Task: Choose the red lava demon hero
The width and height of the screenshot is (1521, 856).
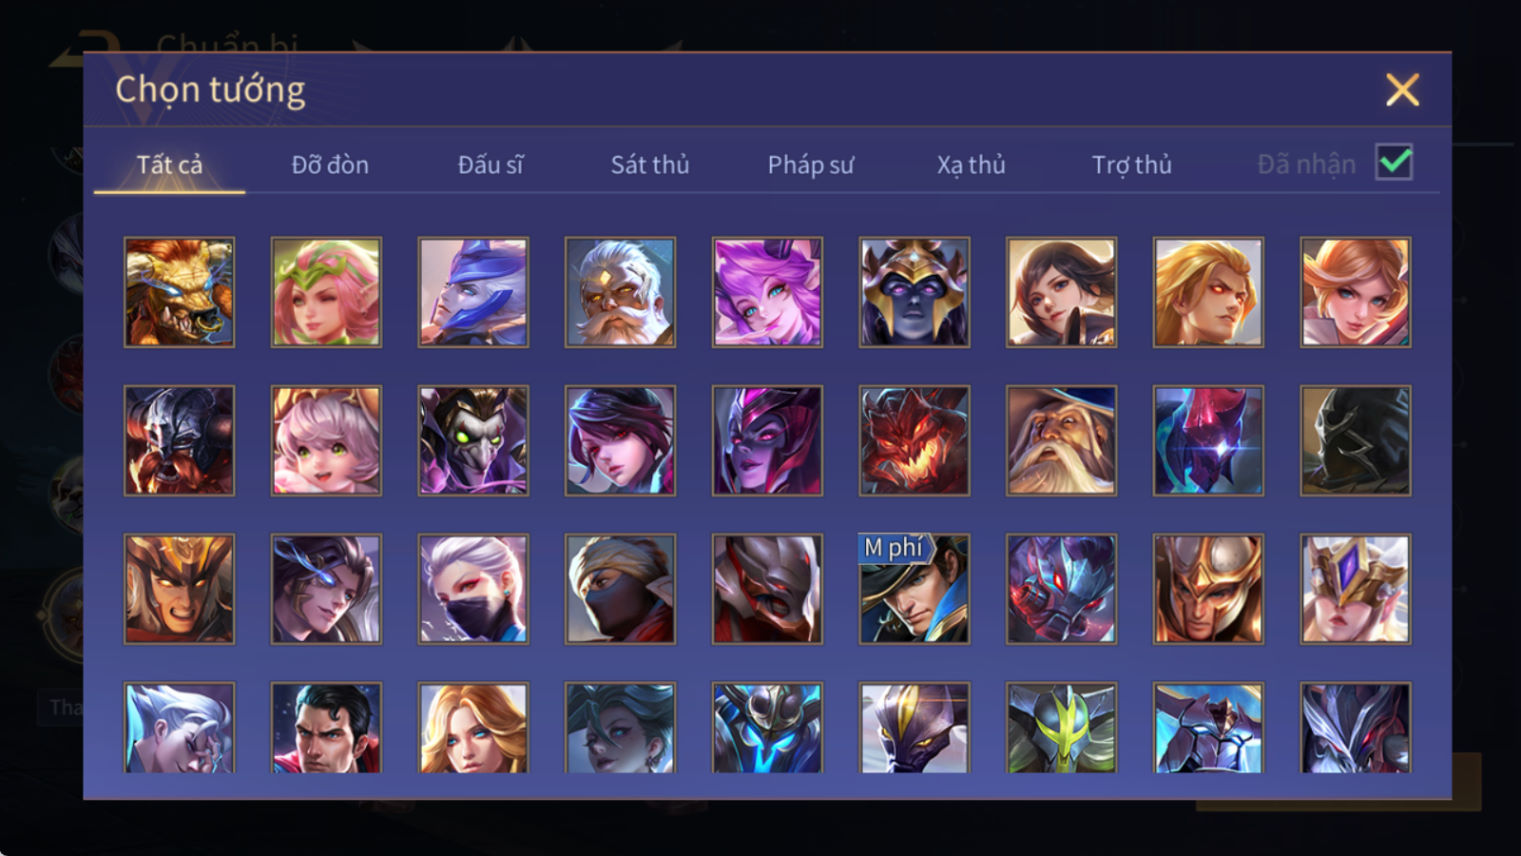Action: click(x=914, y=441)
